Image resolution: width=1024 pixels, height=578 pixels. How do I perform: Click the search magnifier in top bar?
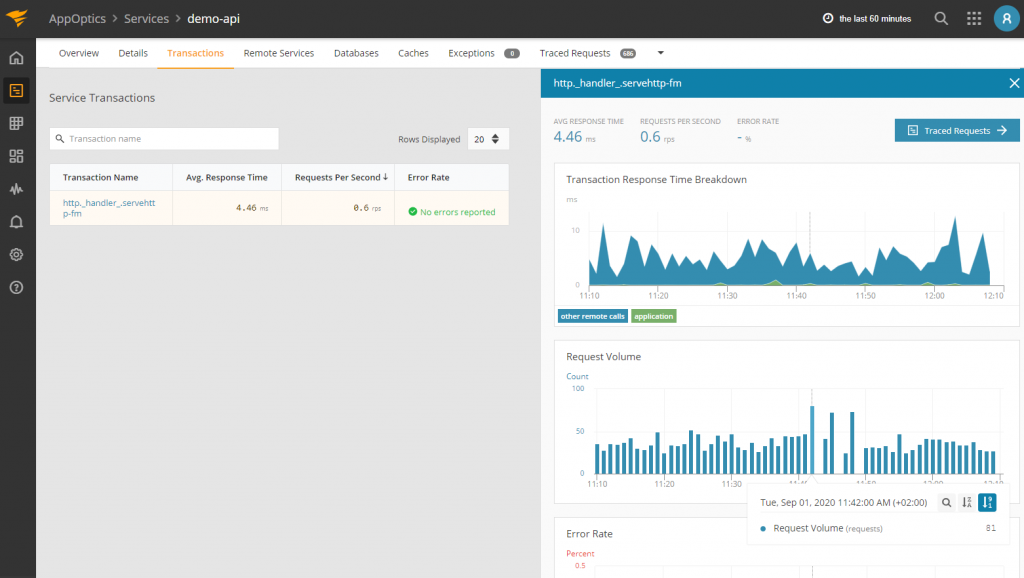(x=941, y=18)
